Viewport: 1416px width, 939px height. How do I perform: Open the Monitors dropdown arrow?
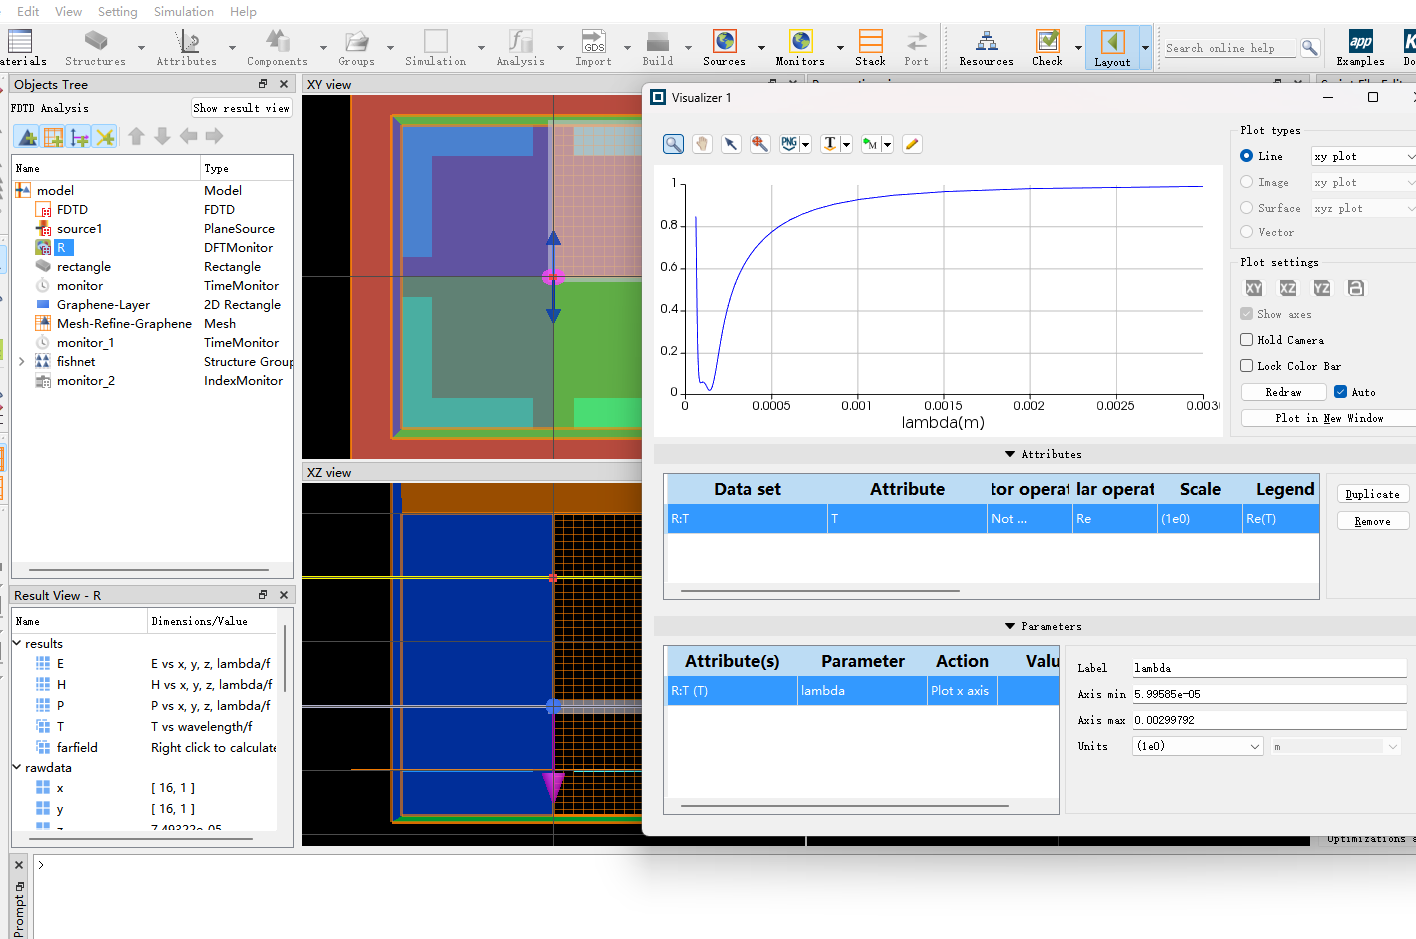pyautogui.click(x=840, y=48)
